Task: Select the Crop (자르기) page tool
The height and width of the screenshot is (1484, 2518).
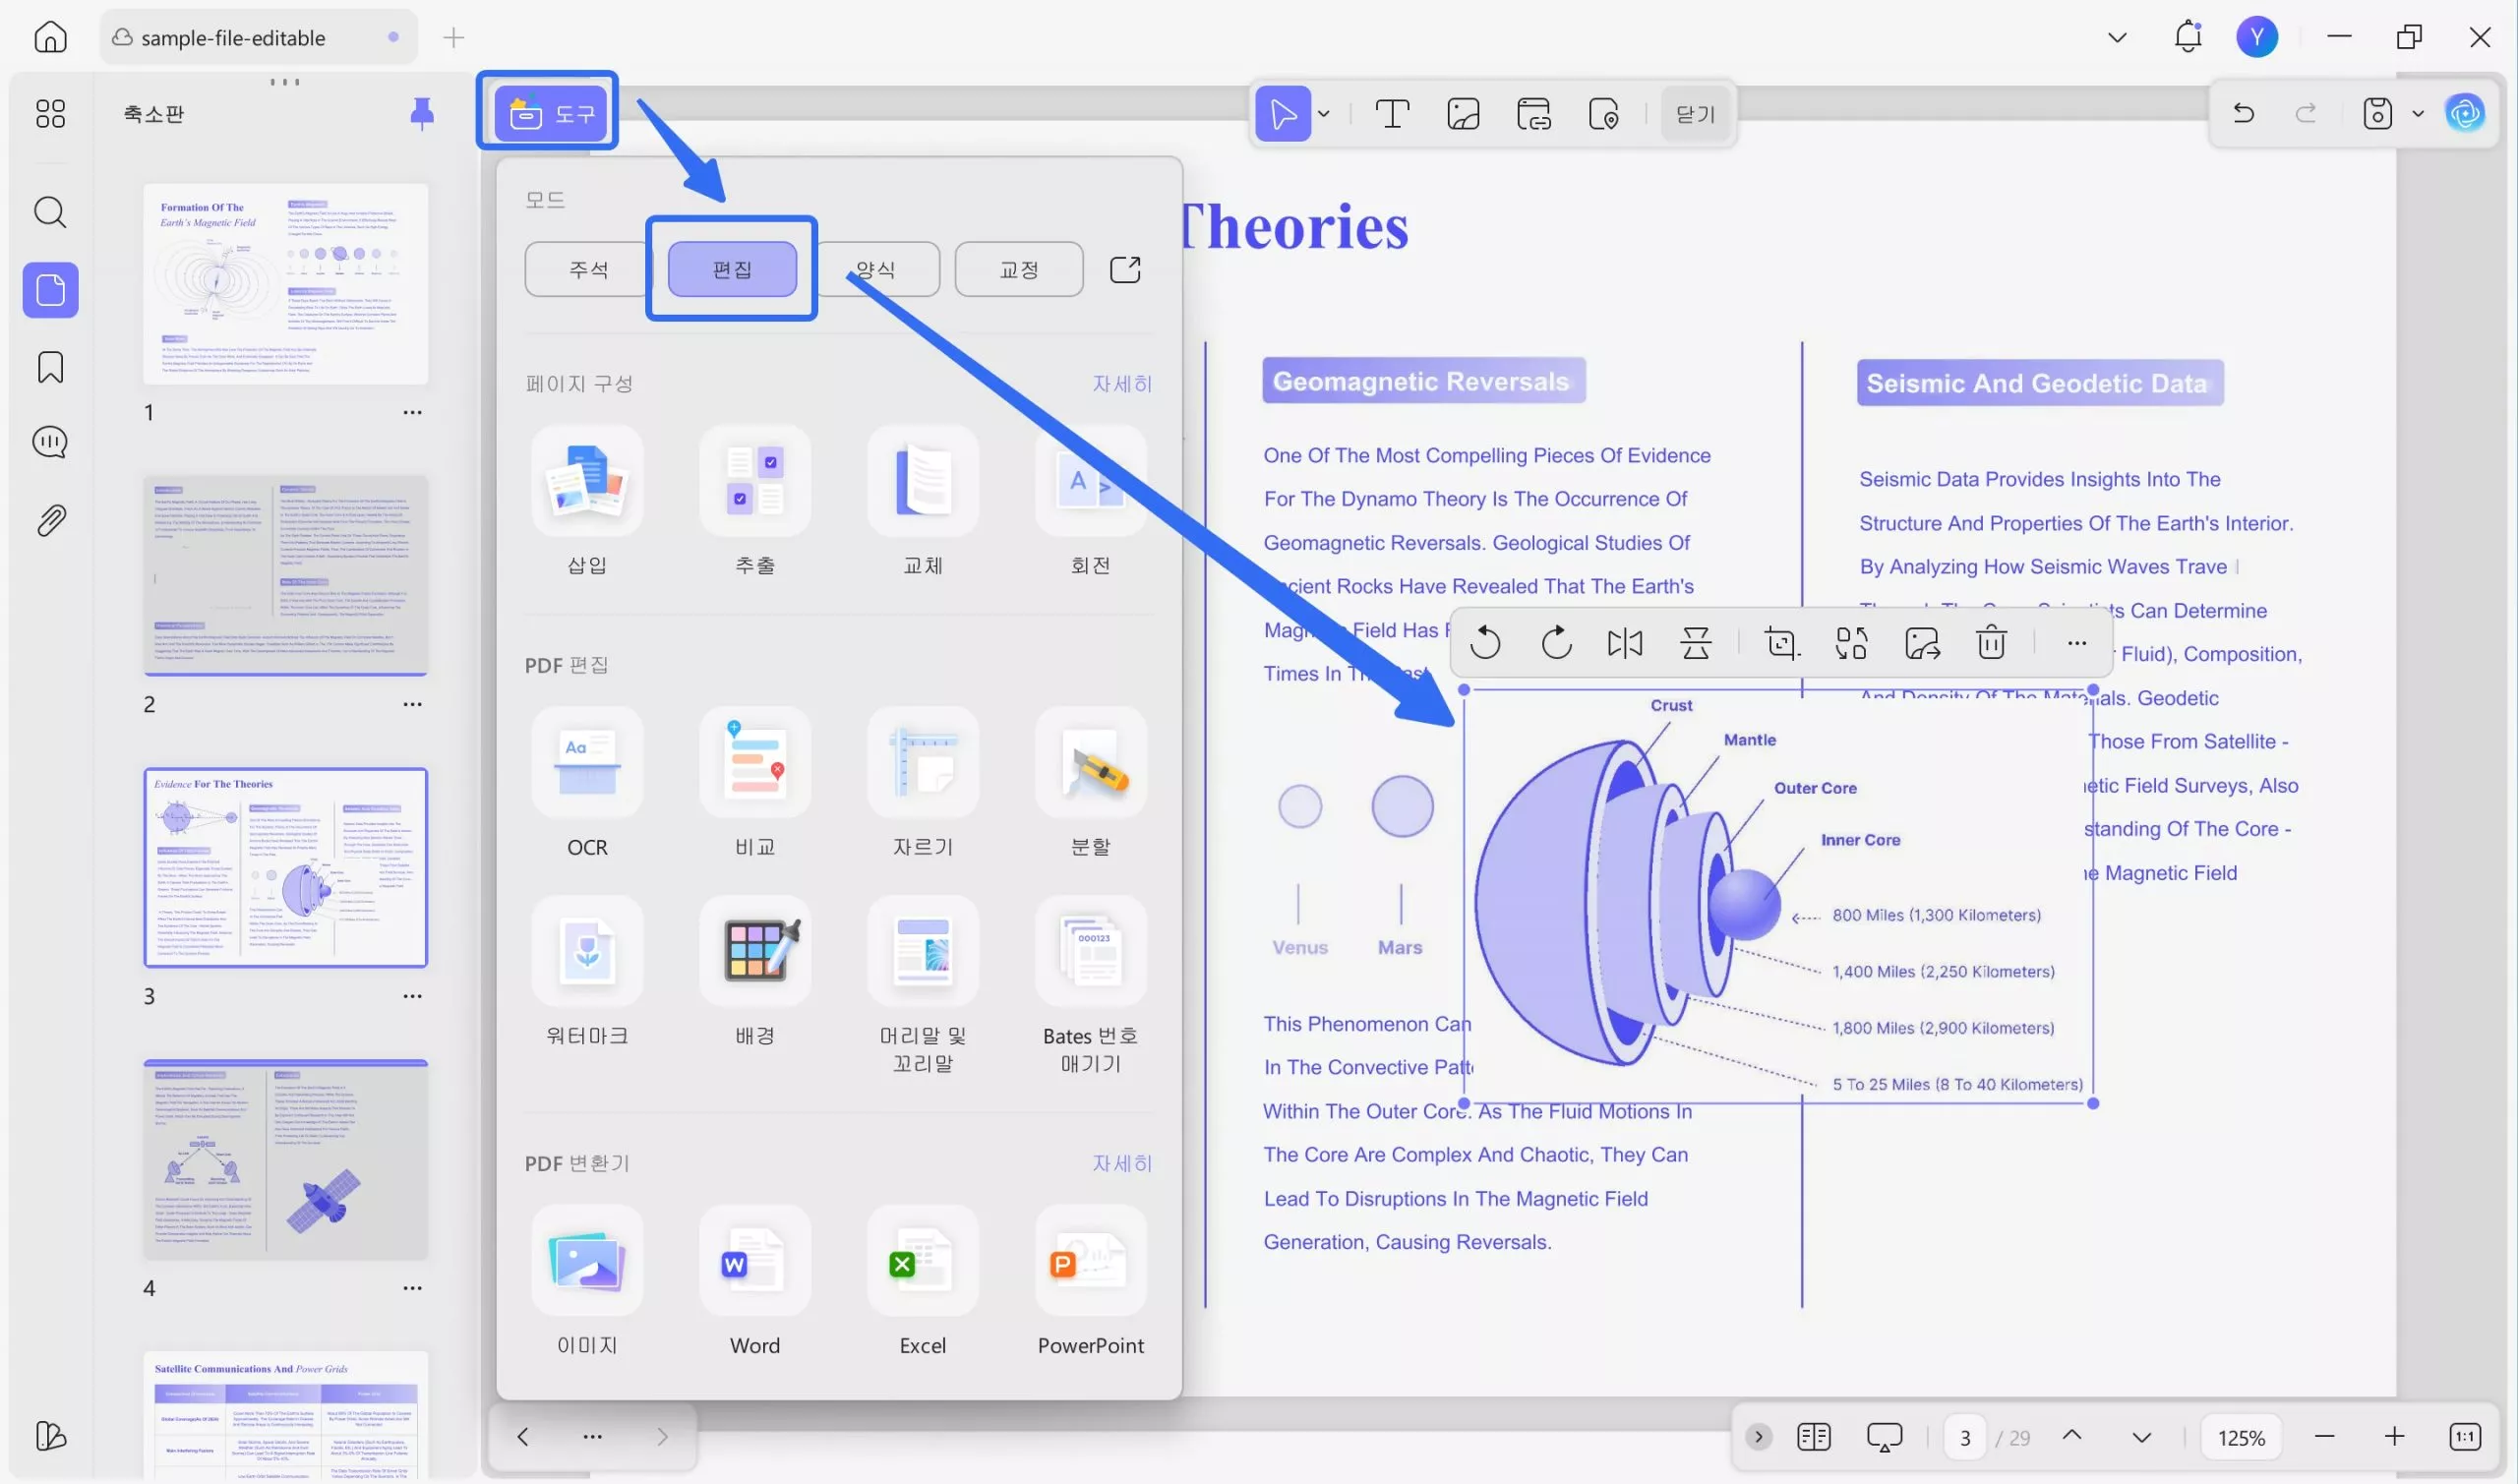Action: 922,764
